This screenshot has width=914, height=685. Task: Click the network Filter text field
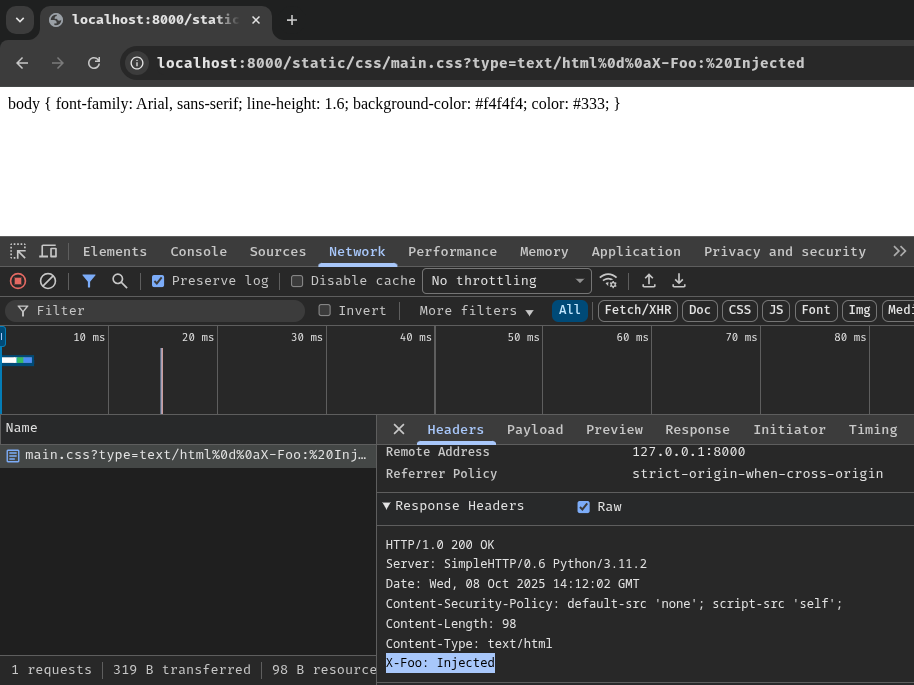(160, 311)
